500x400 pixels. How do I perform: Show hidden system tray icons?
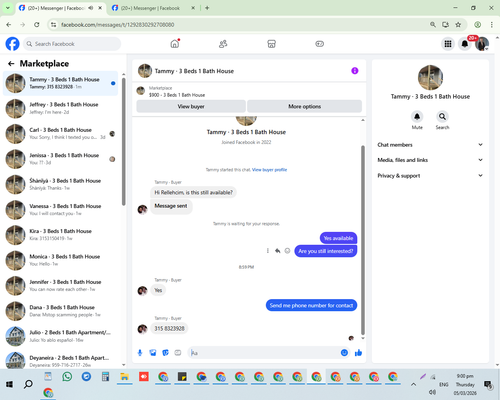(x=413, y=384)
